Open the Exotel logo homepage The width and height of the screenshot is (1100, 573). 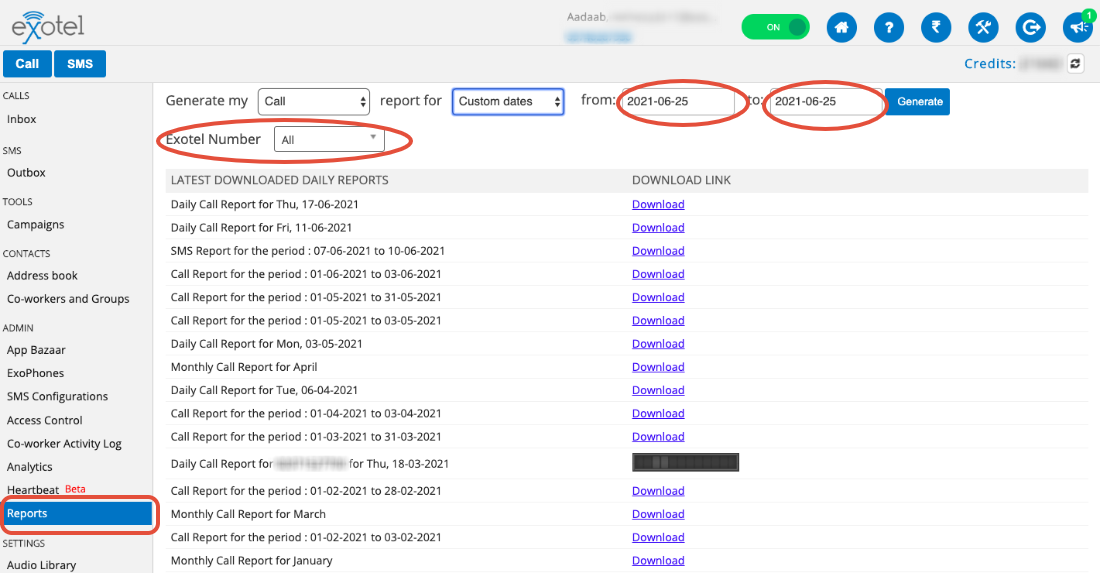48,27
